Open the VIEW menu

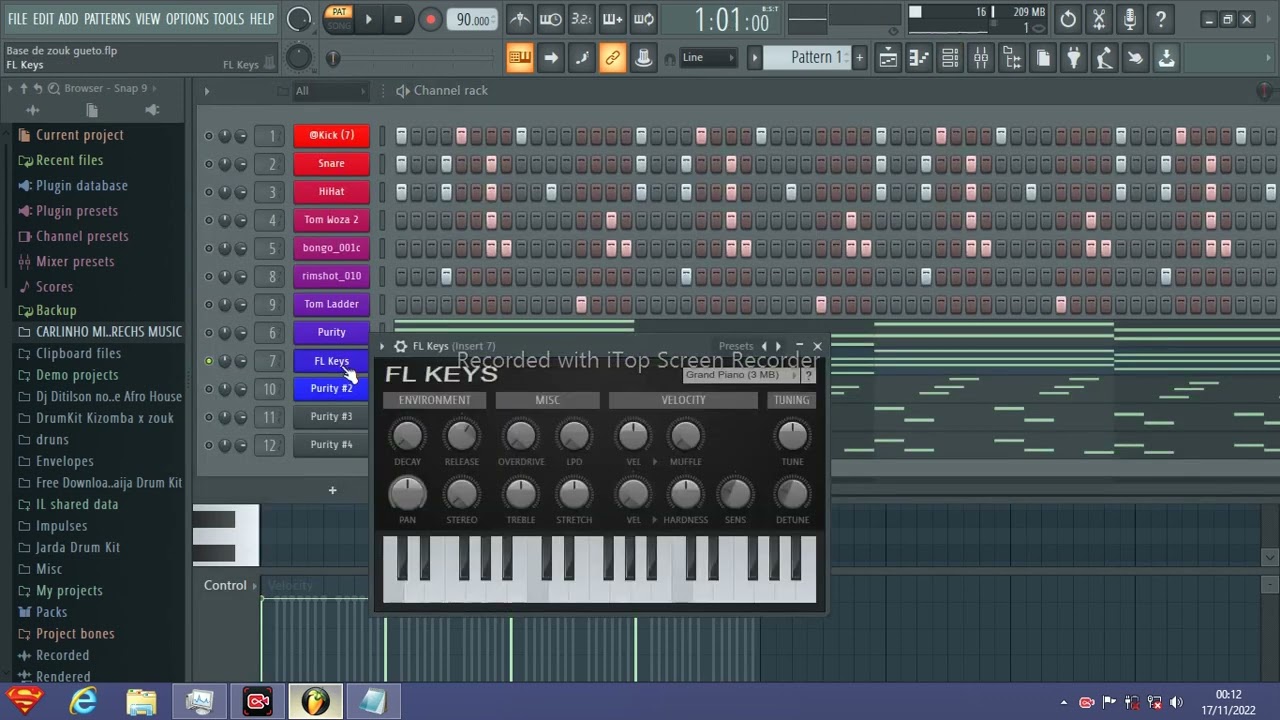pos(148,19)
